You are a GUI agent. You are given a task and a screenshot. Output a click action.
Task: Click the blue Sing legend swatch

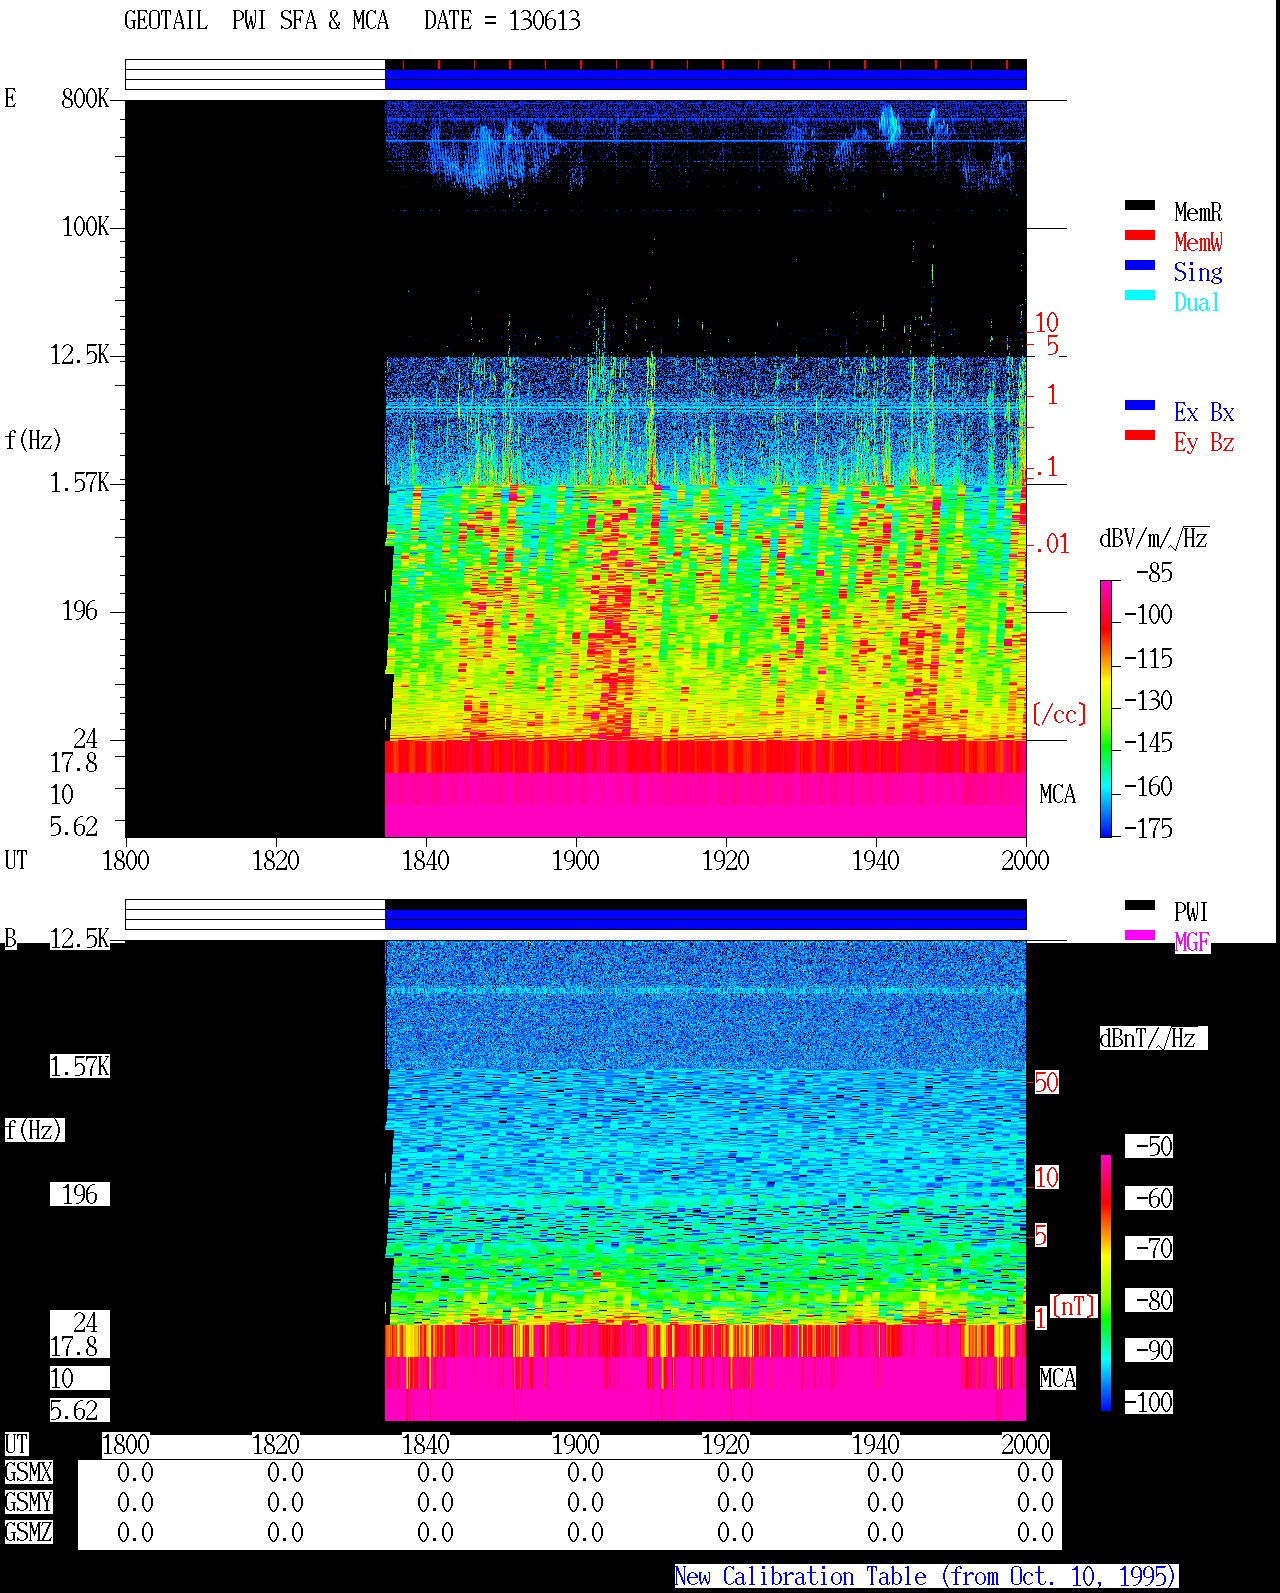(x=1140, y=265)
